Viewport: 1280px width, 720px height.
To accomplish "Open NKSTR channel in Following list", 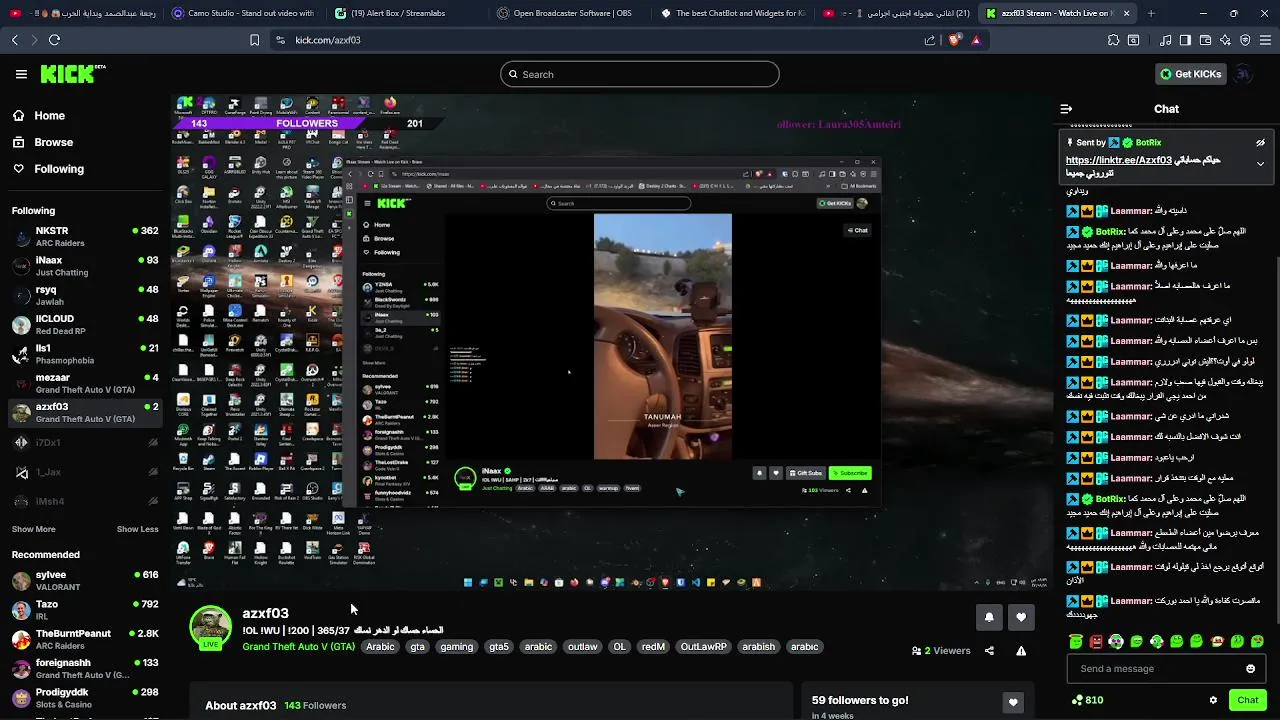I will pos(84,237).
